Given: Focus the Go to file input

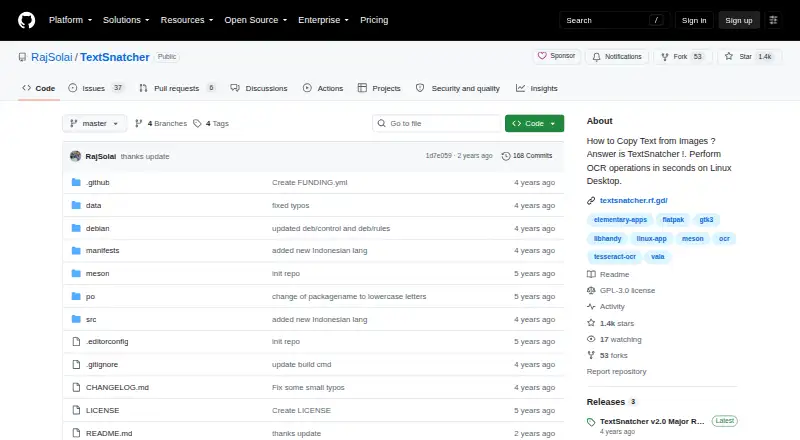Looking at the screenshot, I should 437,124.
